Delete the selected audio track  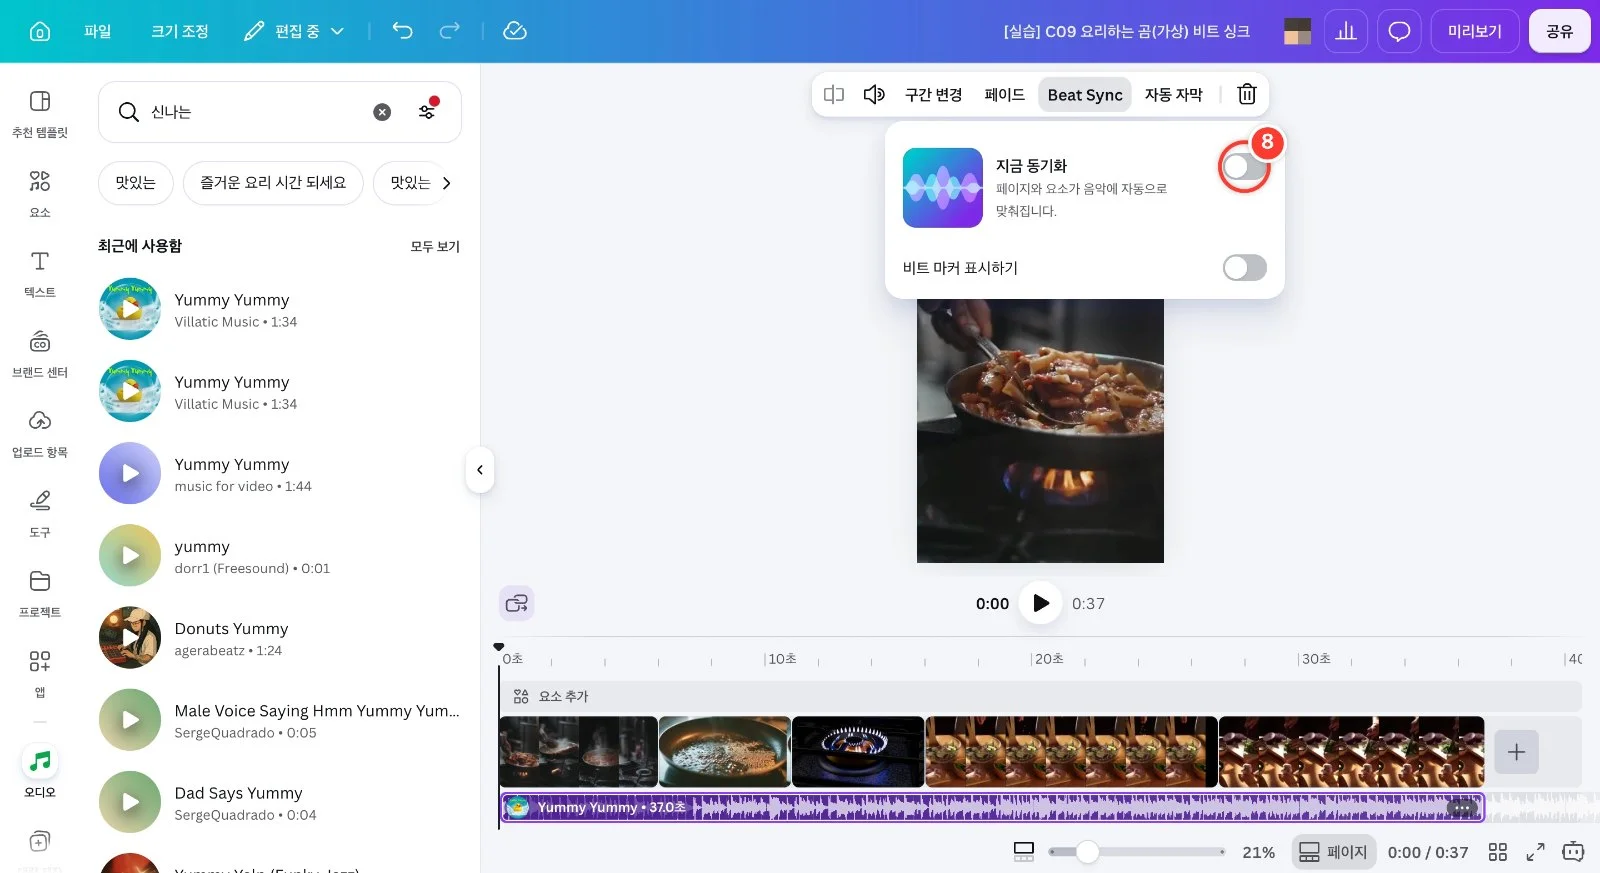tap(1247, 94)
